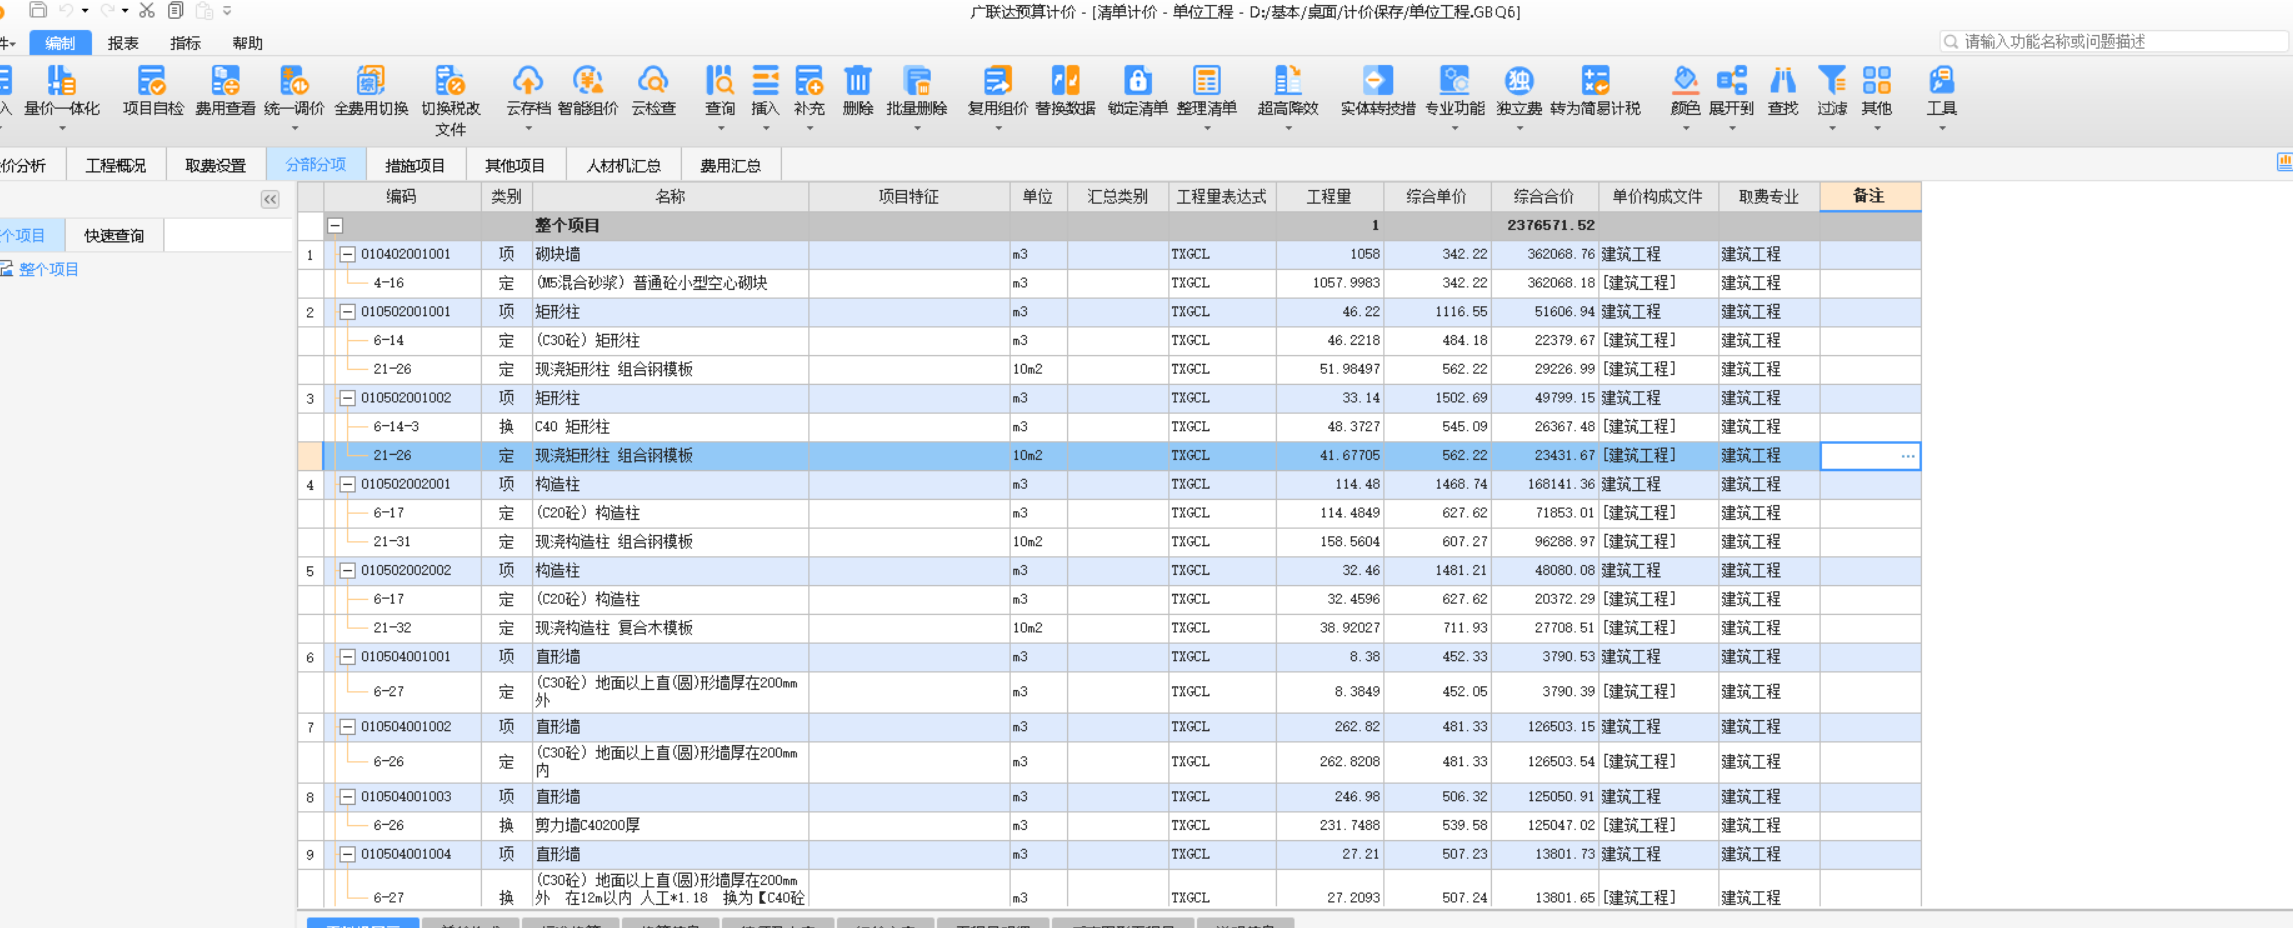Collapse row 010502001002 矩形柱
Image resolution: width=2293 pixels, height=928 pixels.
pyautogui.click(x=347, y=398)
